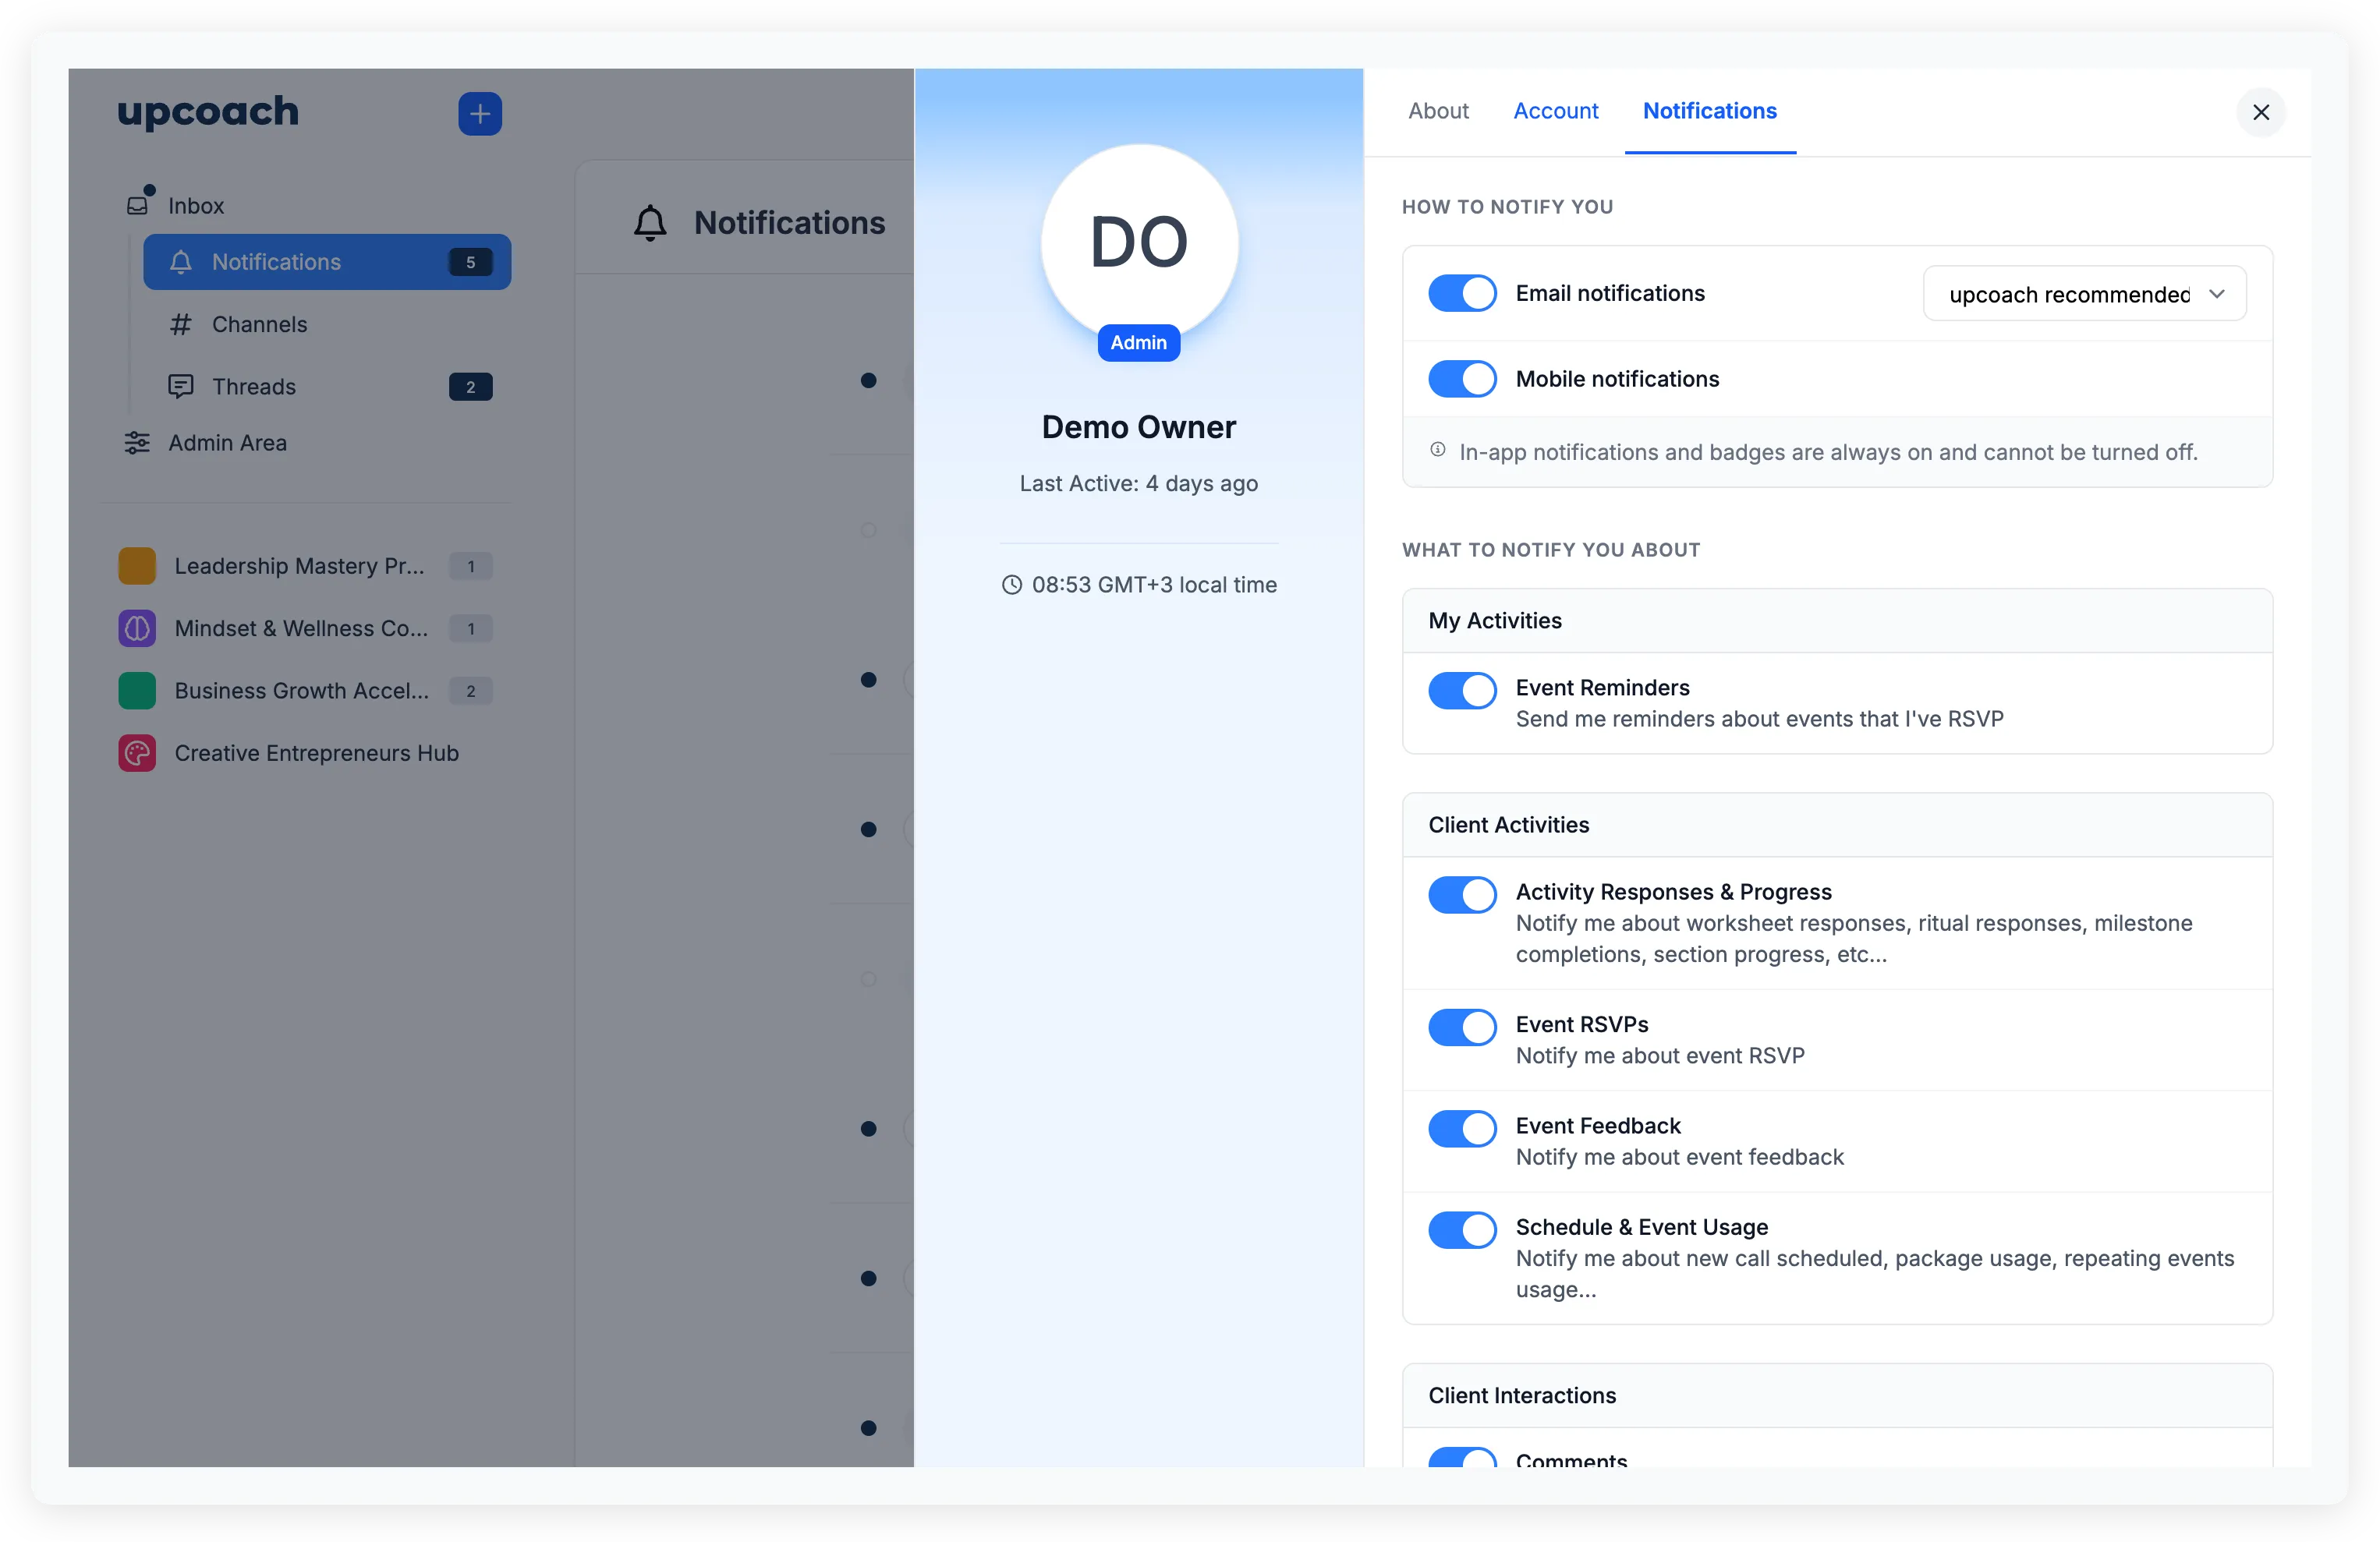Select the Mindset & Wellness community icon
Screen dimensions: 2380x1542
pyautogui.click(x=137, y=628)
